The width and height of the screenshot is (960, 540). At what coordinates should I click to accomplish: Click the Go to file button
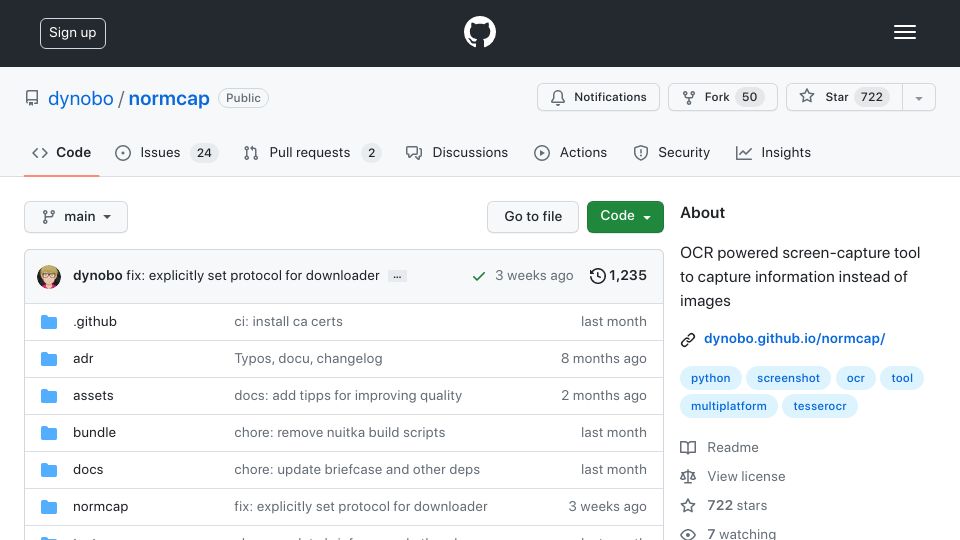click(533, 217)
